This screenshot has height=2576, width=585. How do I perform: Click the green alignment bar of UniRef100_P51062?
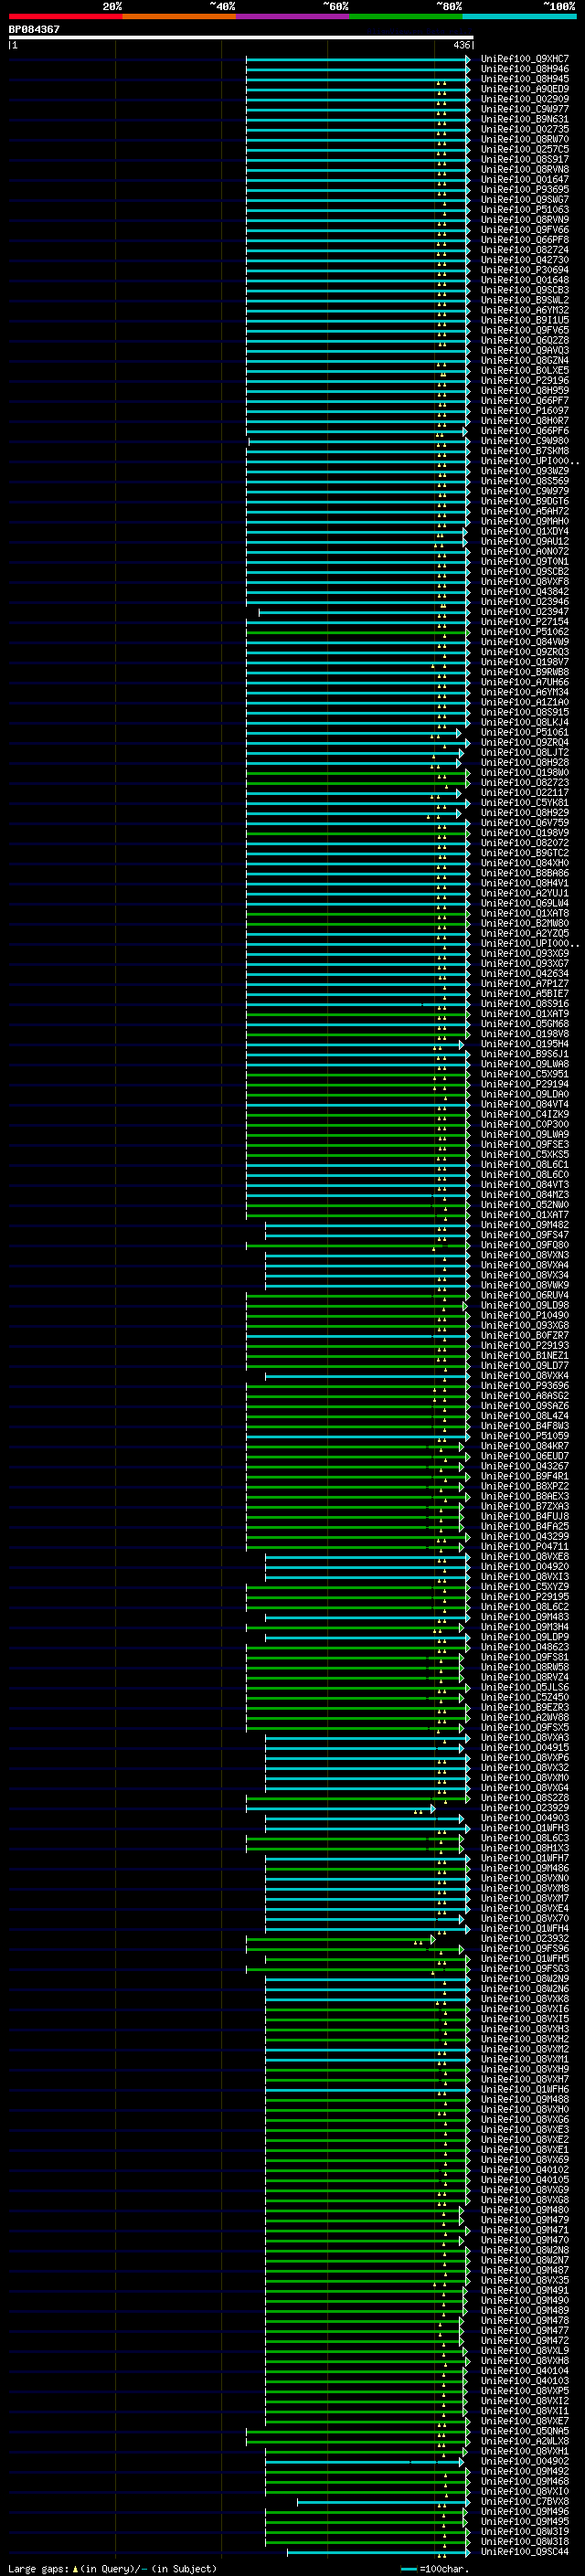click(x=358, y=632)
